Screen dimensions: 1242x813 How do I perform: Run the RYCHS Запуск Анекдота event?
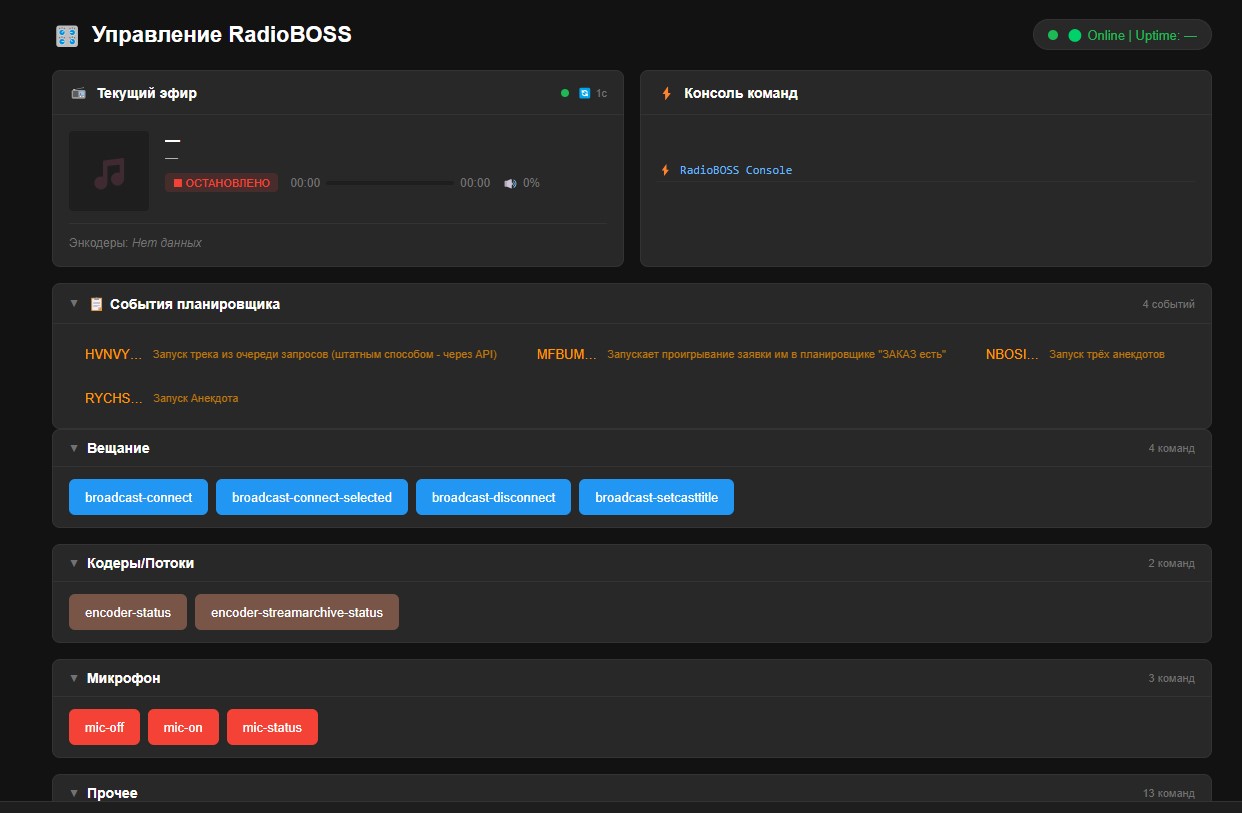tap(162, 398)
